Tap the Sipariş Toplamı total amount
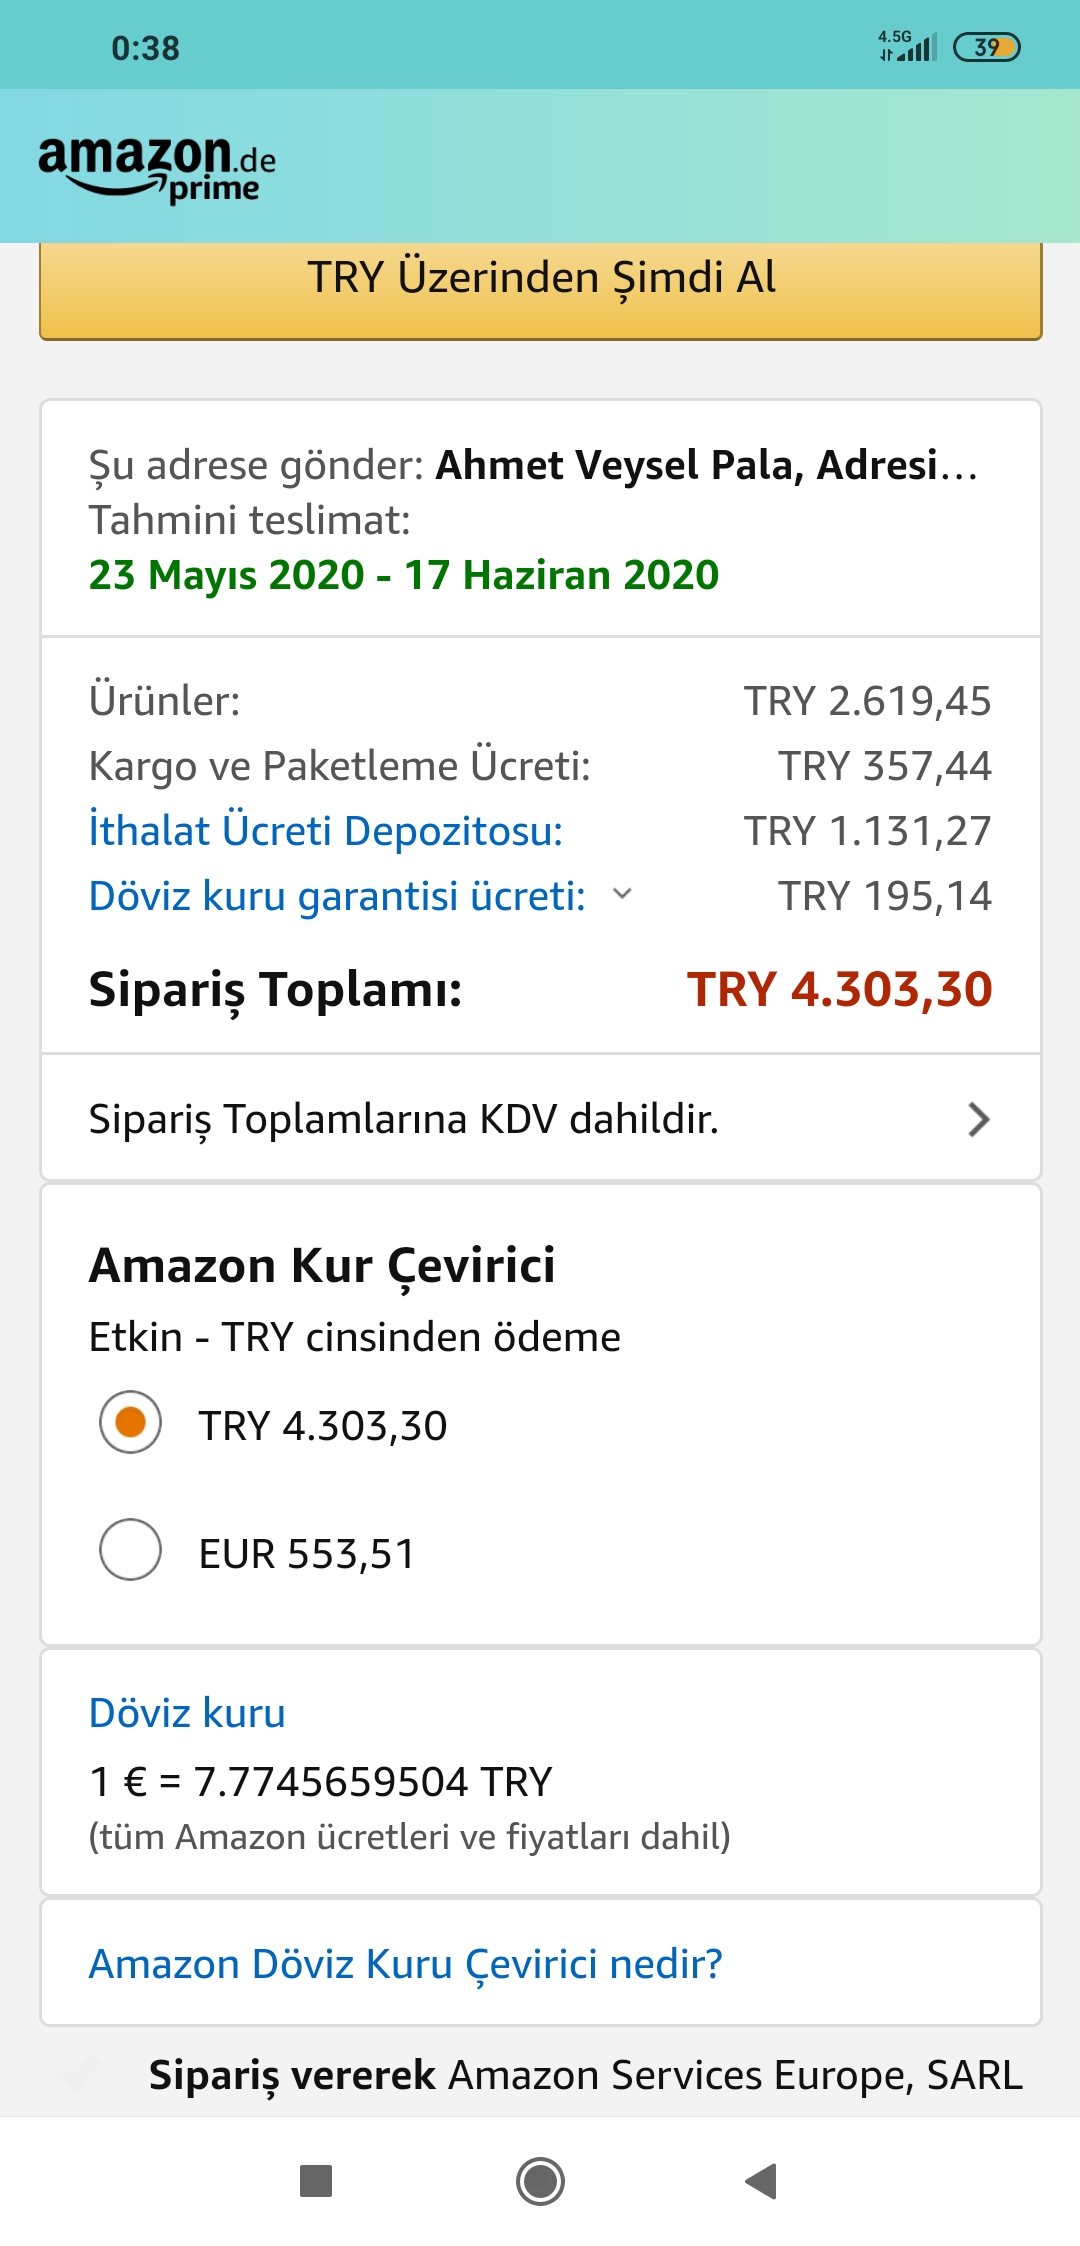Screen dimensions: 1080x2246 coord(839,989)
